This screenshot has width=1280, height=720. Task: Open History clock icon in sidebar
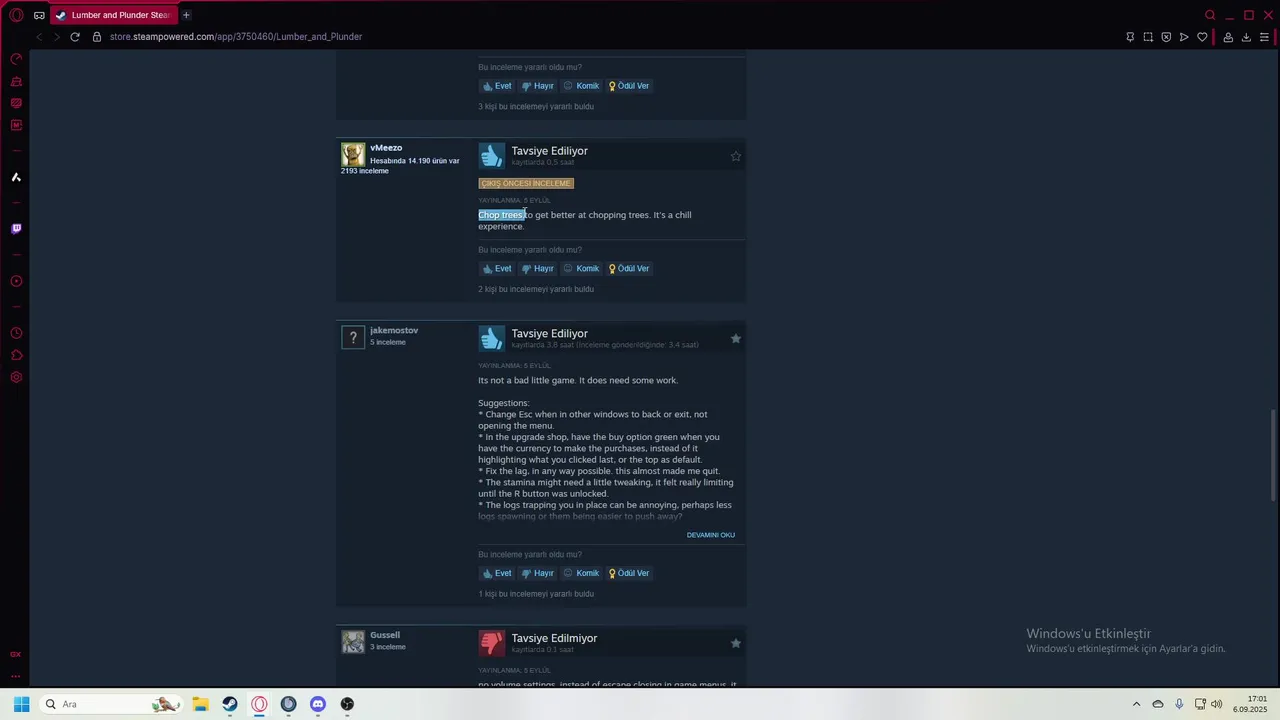coord(16,333)
